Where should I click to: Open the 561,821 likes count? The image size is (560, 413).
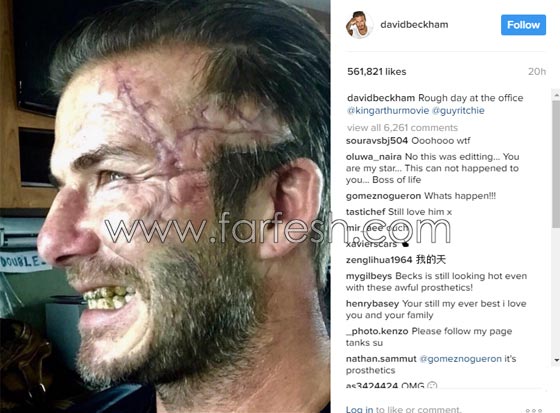pos(377,71)
